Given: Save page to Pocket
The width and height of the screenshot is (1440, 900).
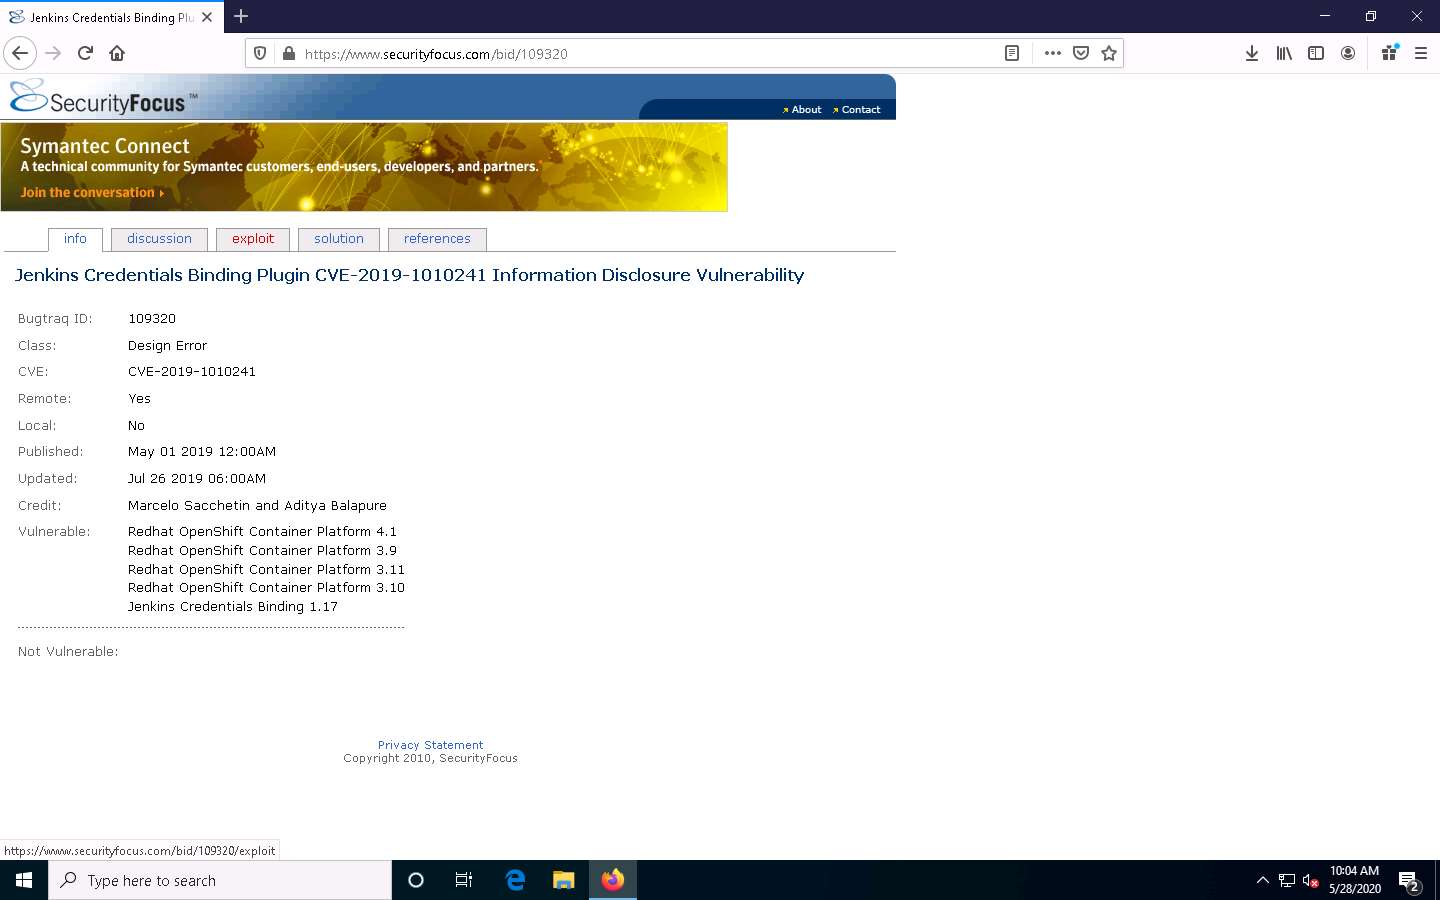Looking at the screenshot, I should [x=1081, y=54].
